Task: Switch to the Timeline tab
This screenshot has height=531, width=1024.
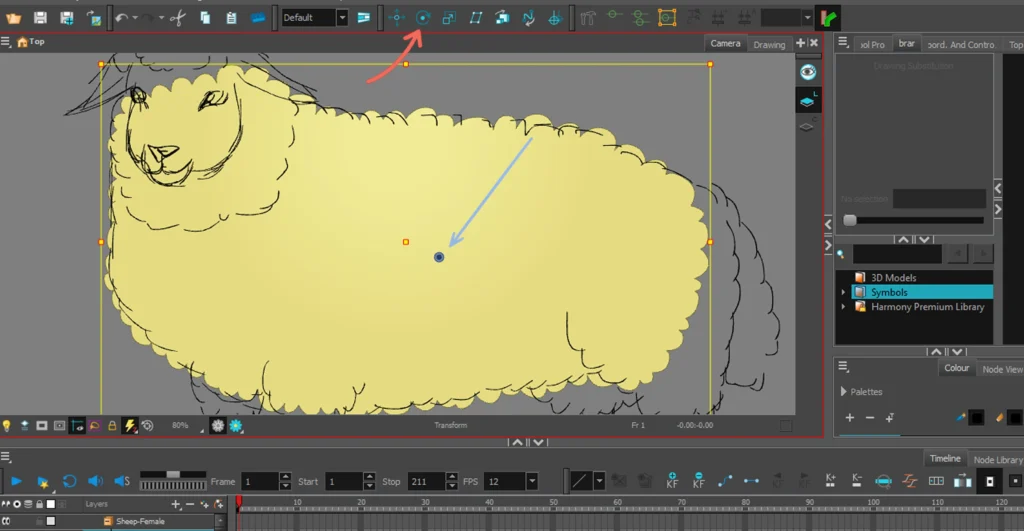Action: 944,459
